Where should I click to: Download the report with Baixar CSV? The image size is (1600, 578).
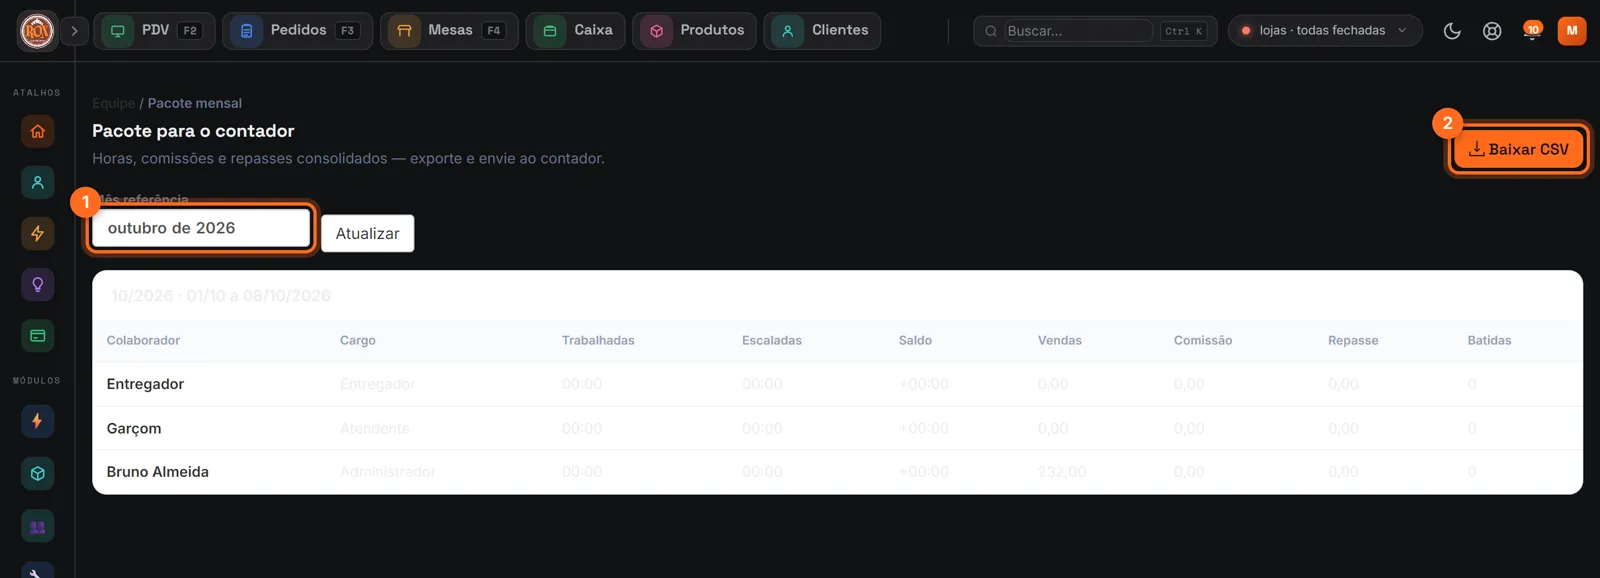tap(1518, 149)
